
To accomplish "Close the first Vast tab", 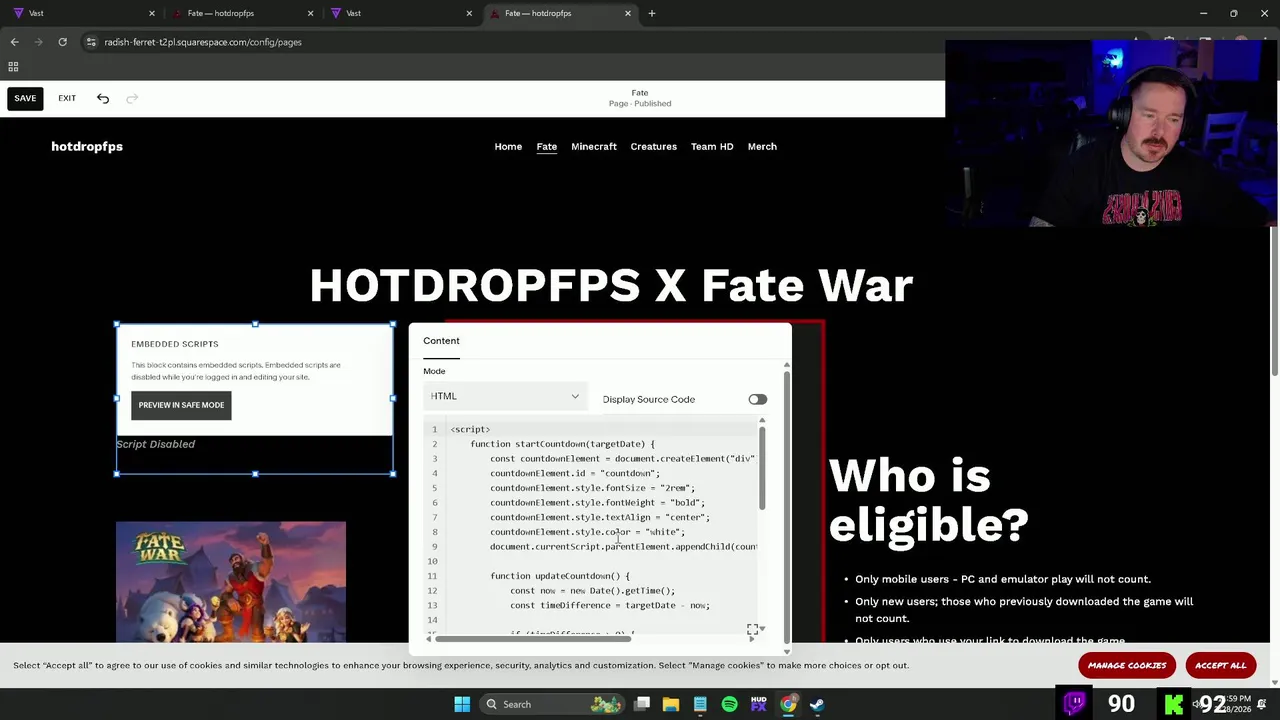I will point(152,13).
